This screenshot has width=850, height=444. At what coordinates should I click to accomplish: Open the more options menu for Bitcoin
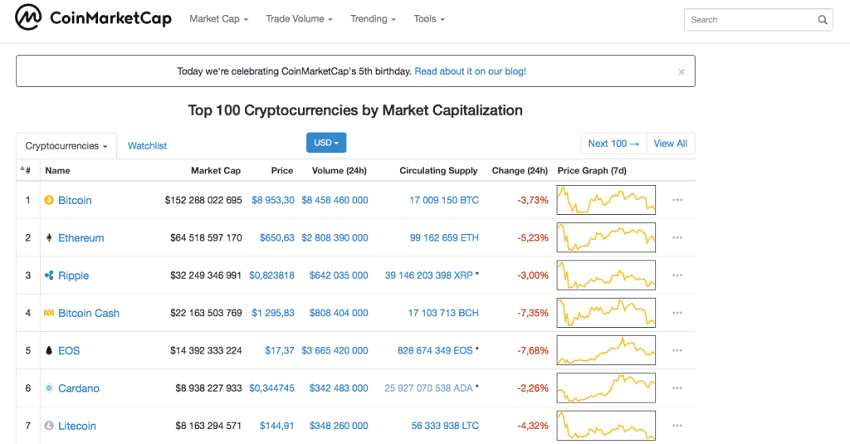(677, 200)
